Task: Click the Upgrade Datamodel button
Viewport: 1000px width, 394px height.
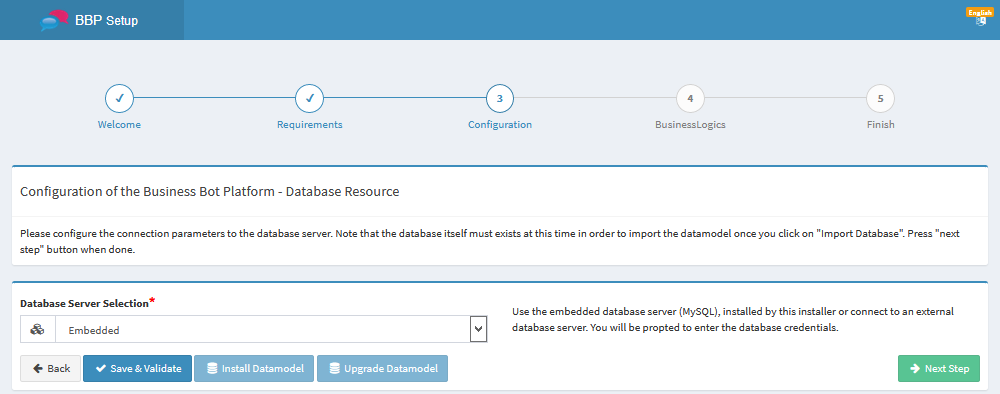Action: (x=383, y=368)
